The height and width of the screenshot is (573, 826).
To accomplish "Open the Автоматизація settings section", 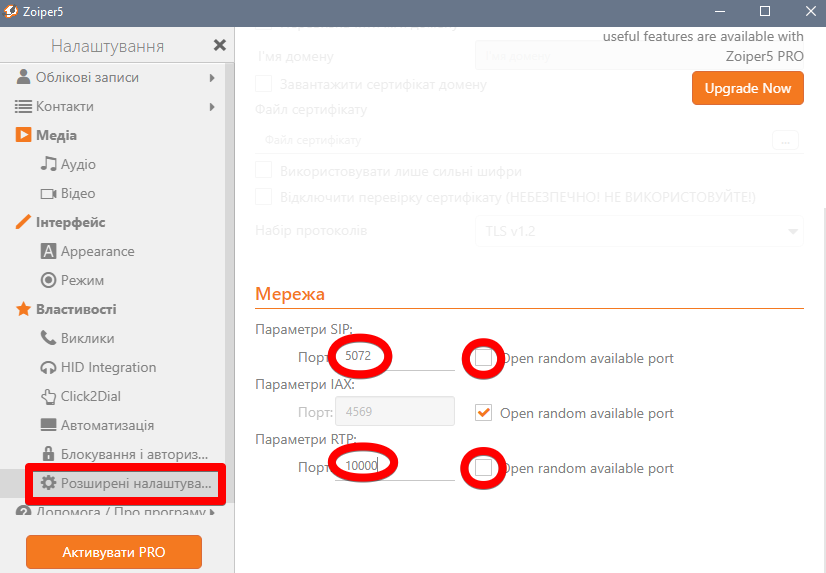I will (107, 425).
